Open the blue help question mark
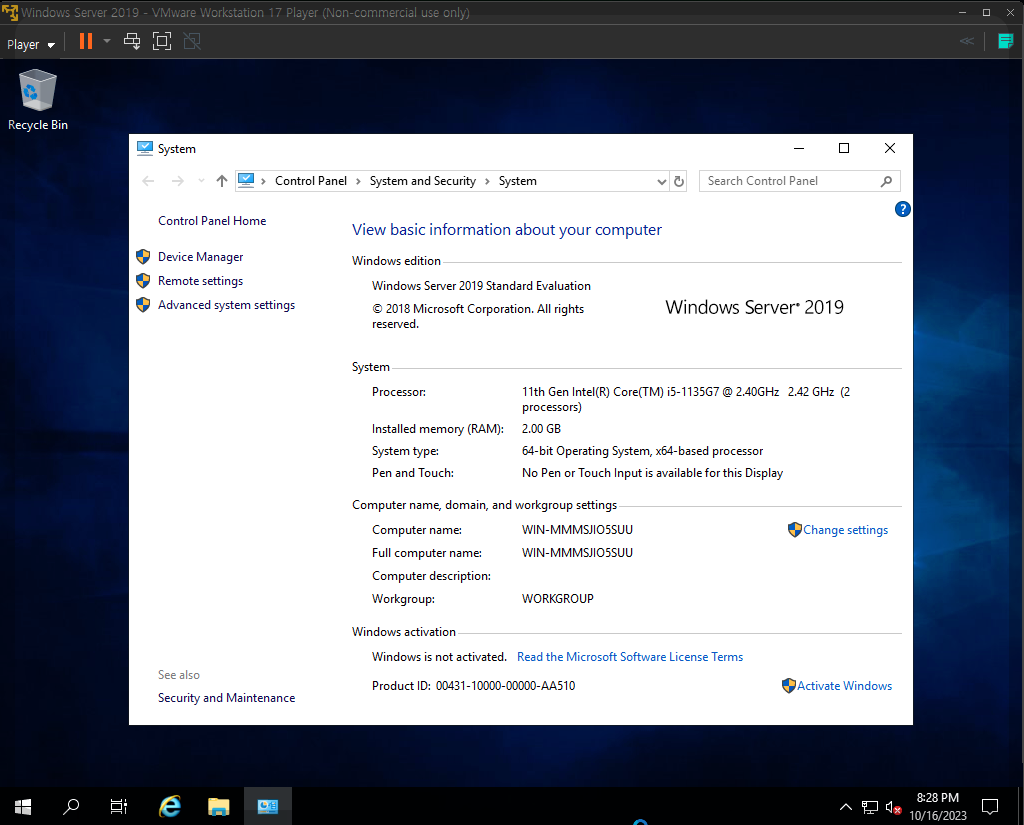 click(x=903, y=209)
